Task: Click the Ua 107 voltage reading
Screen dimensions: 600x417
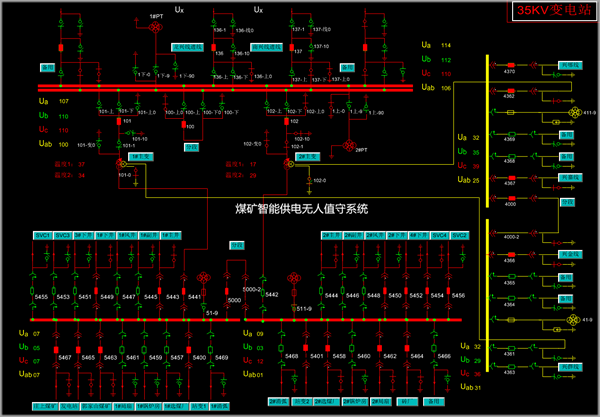Action: point(54,101)
